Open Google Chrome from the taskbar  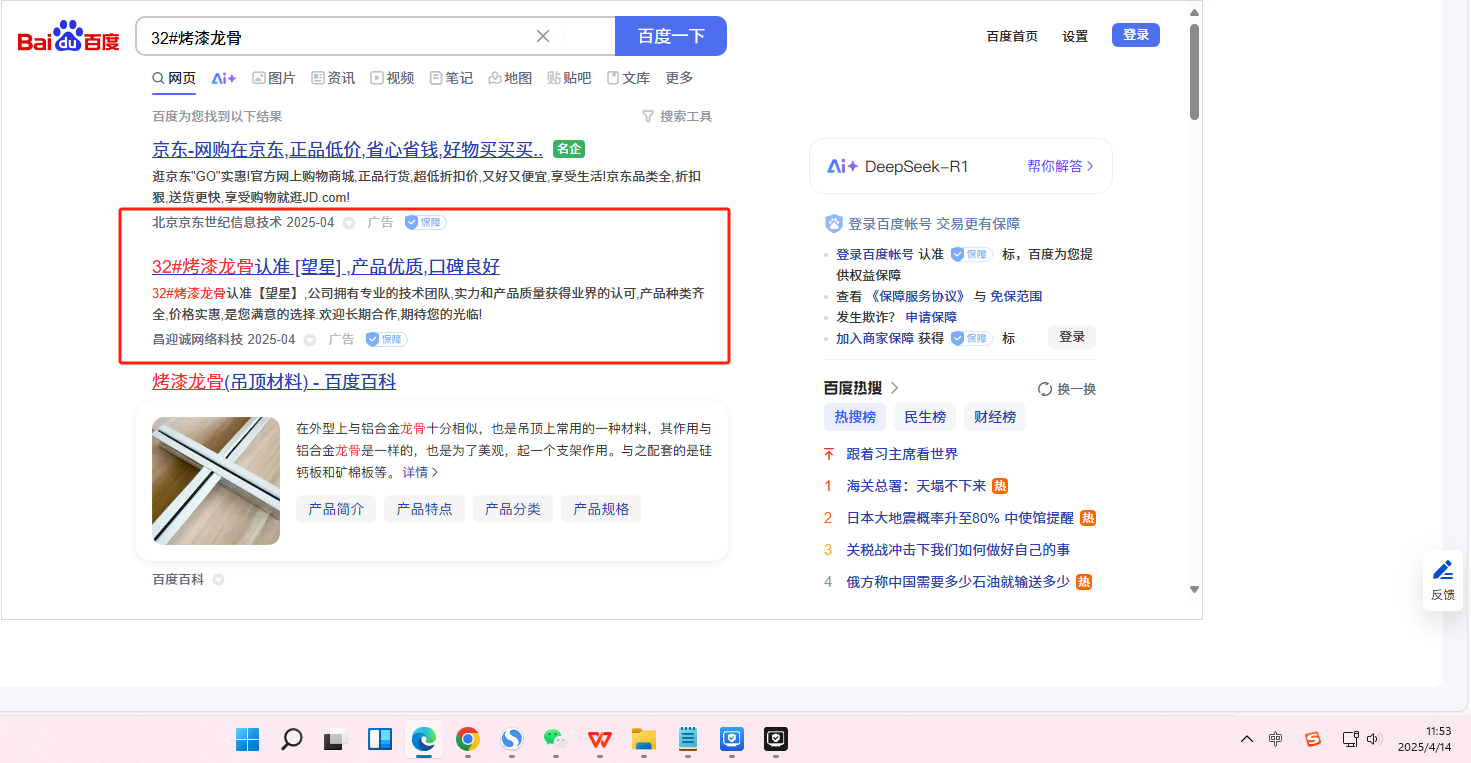point(467,739)
